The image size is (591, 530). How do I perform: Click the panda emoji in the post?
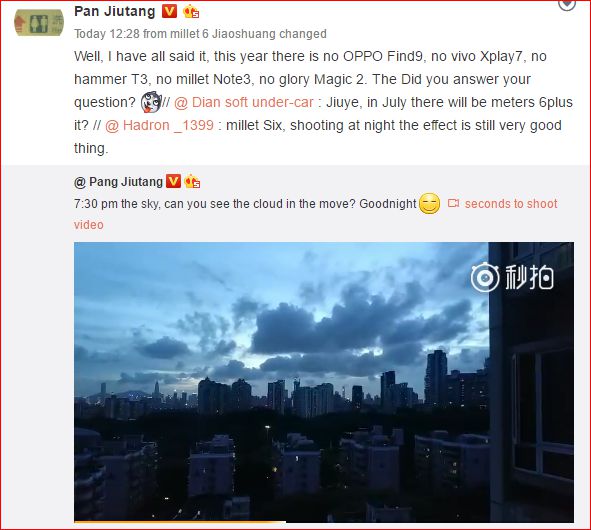(x=151, y=102)
